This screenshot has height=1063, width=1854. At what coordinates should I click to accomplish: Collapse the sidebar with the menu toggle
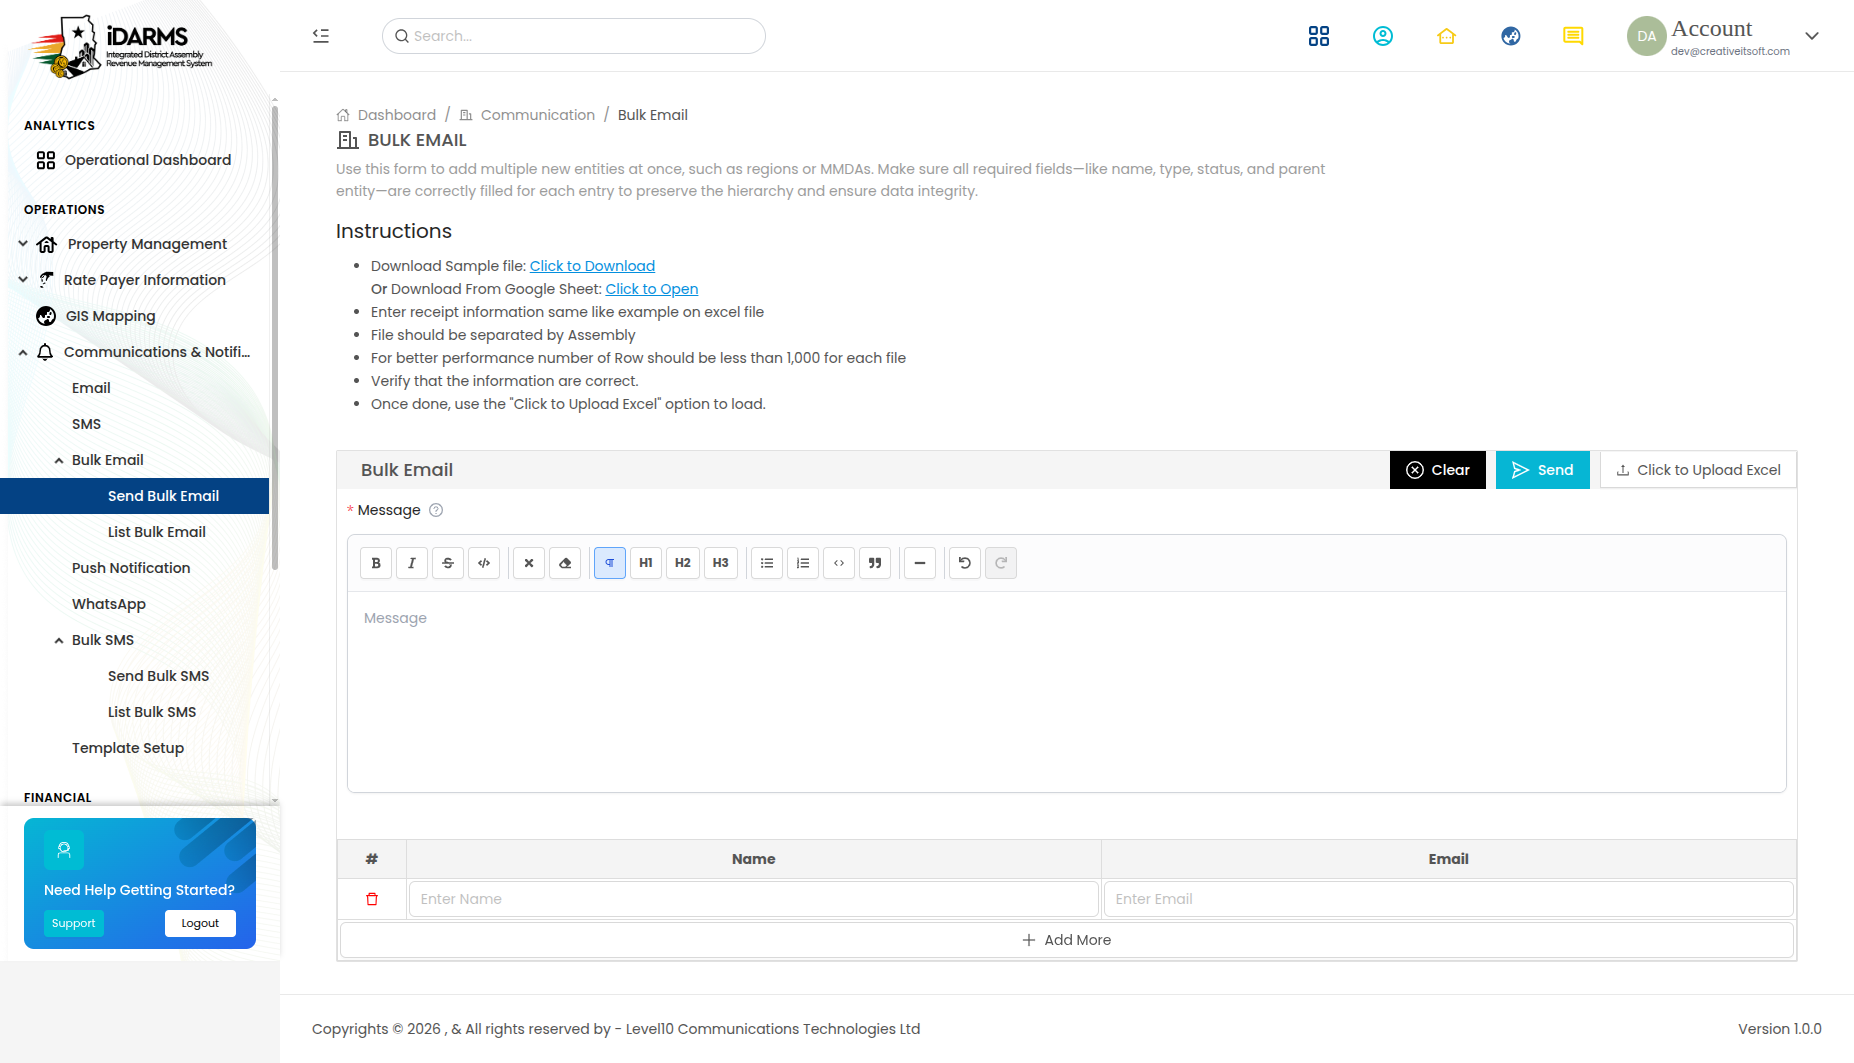coord(321,36)
